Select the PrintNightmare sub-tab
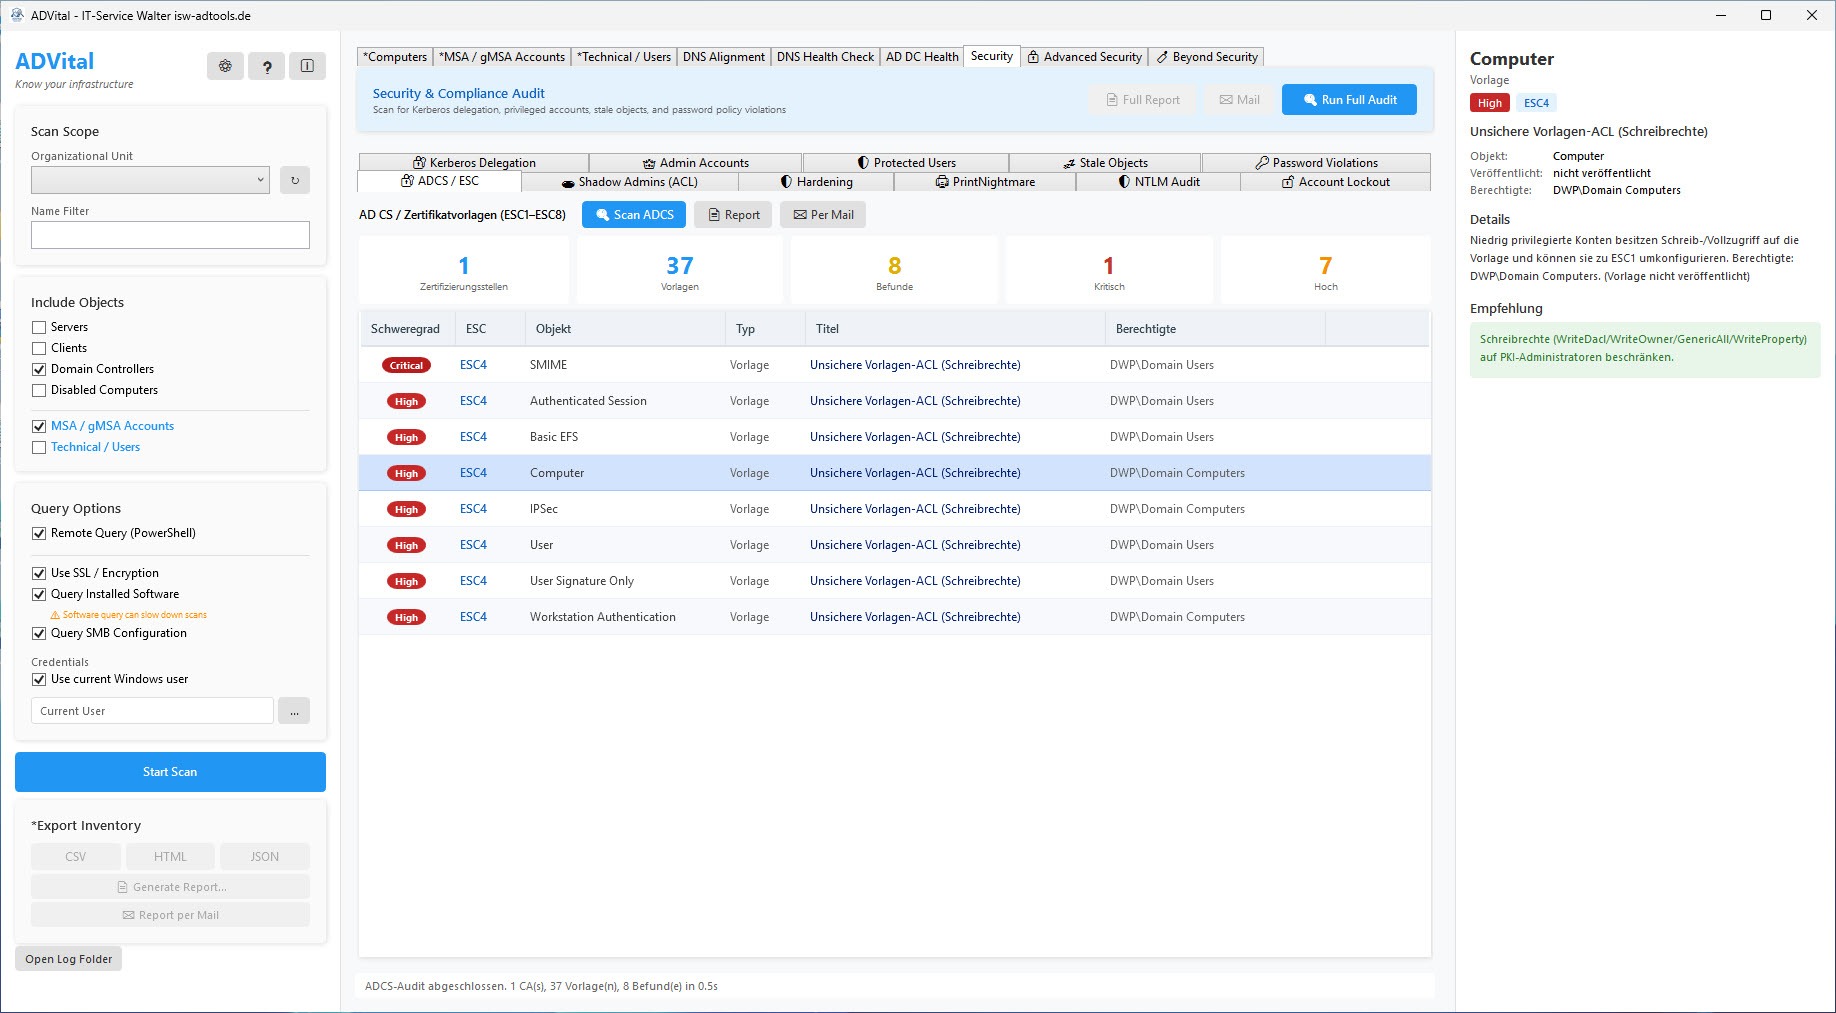 click(984, 182)
